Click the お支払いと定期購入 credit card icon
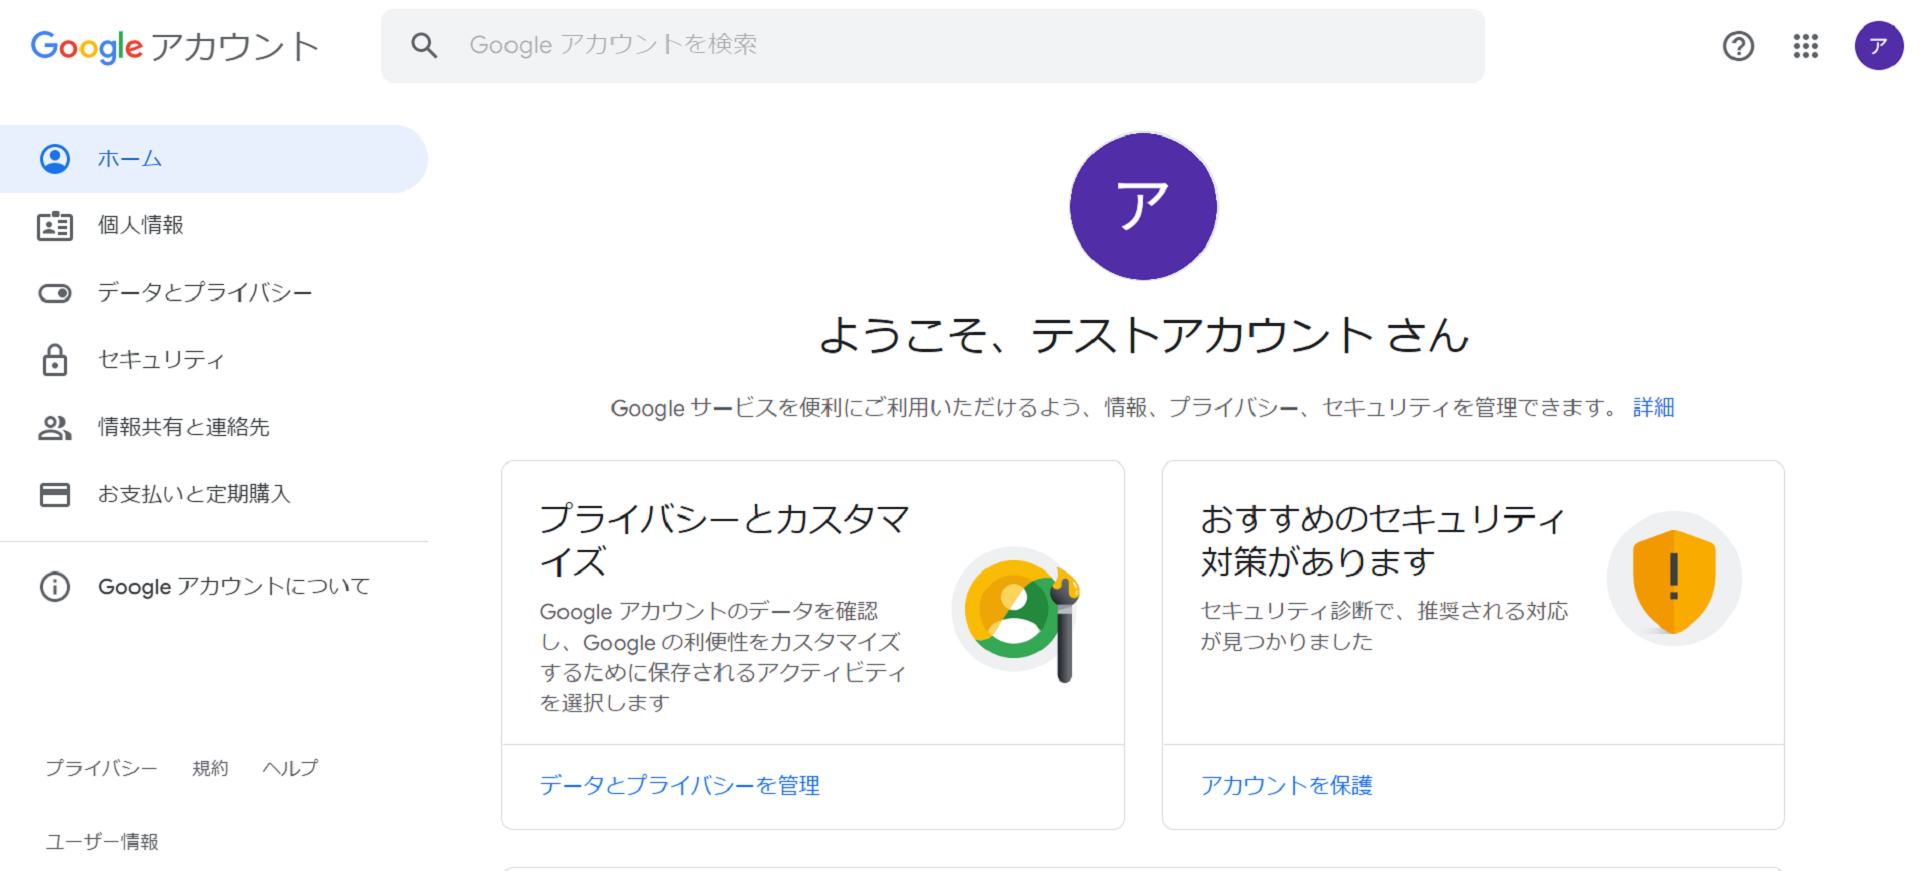 click(x=55, y=494)
